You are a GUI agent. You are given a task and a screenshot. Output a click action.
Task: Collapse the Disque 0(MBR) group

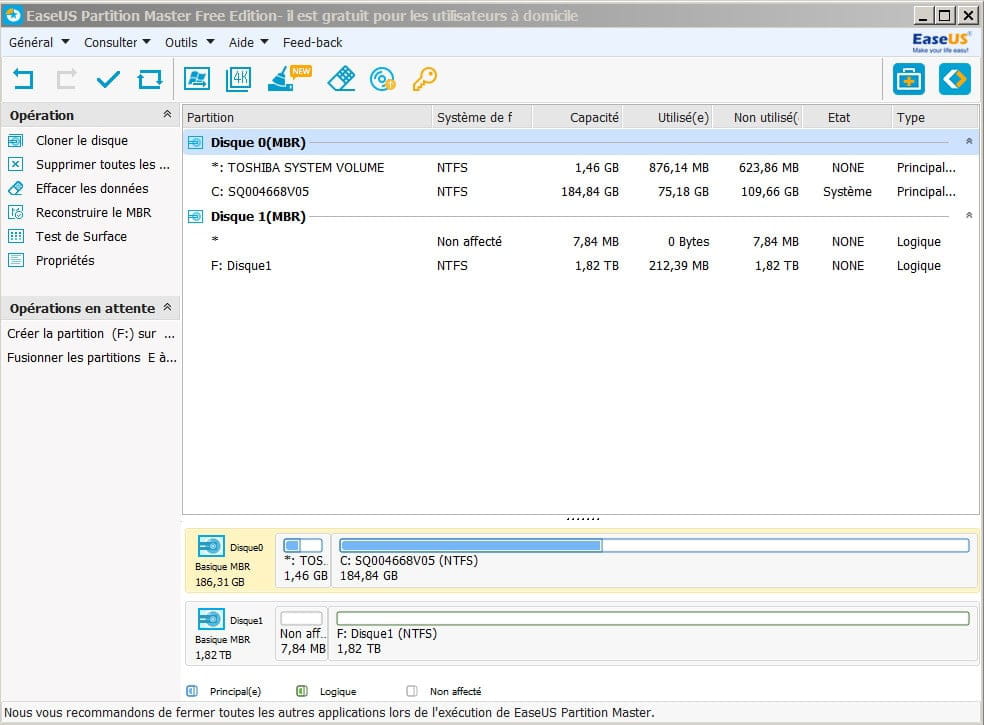[969, 141]
